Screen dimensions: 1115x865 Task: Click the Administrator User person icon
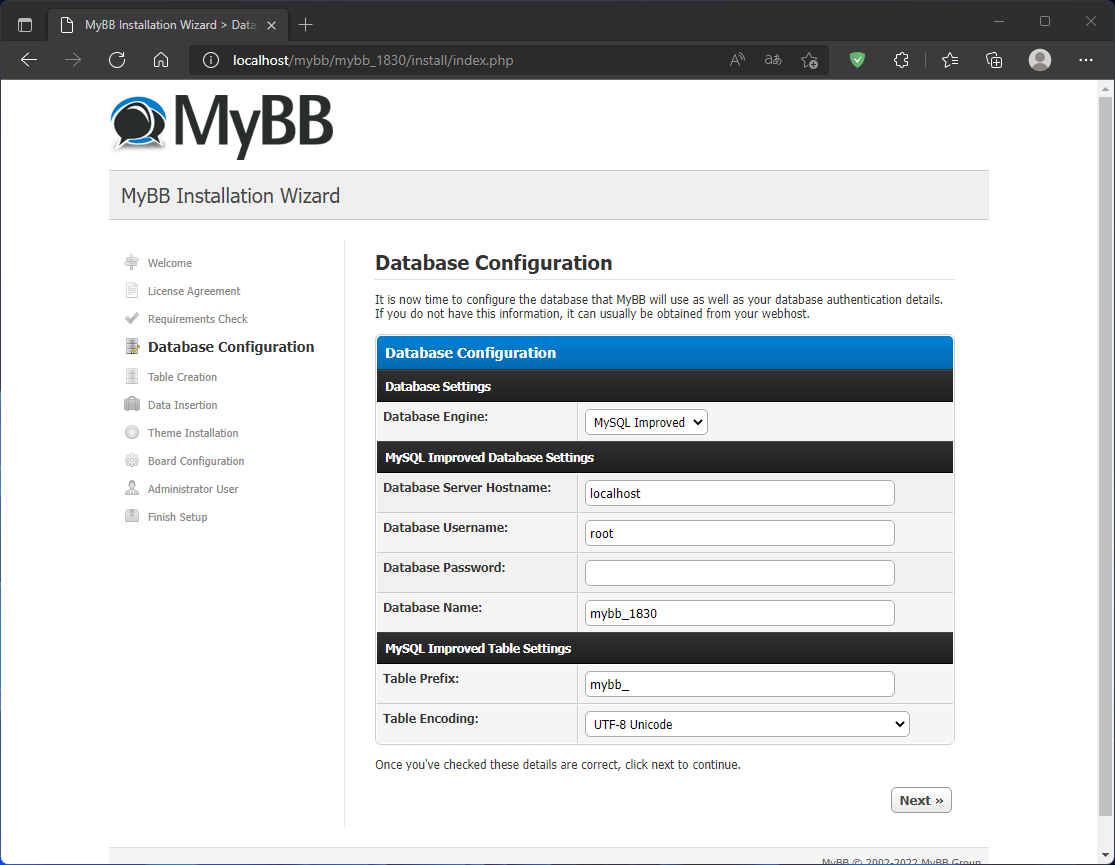coord(132,488)
